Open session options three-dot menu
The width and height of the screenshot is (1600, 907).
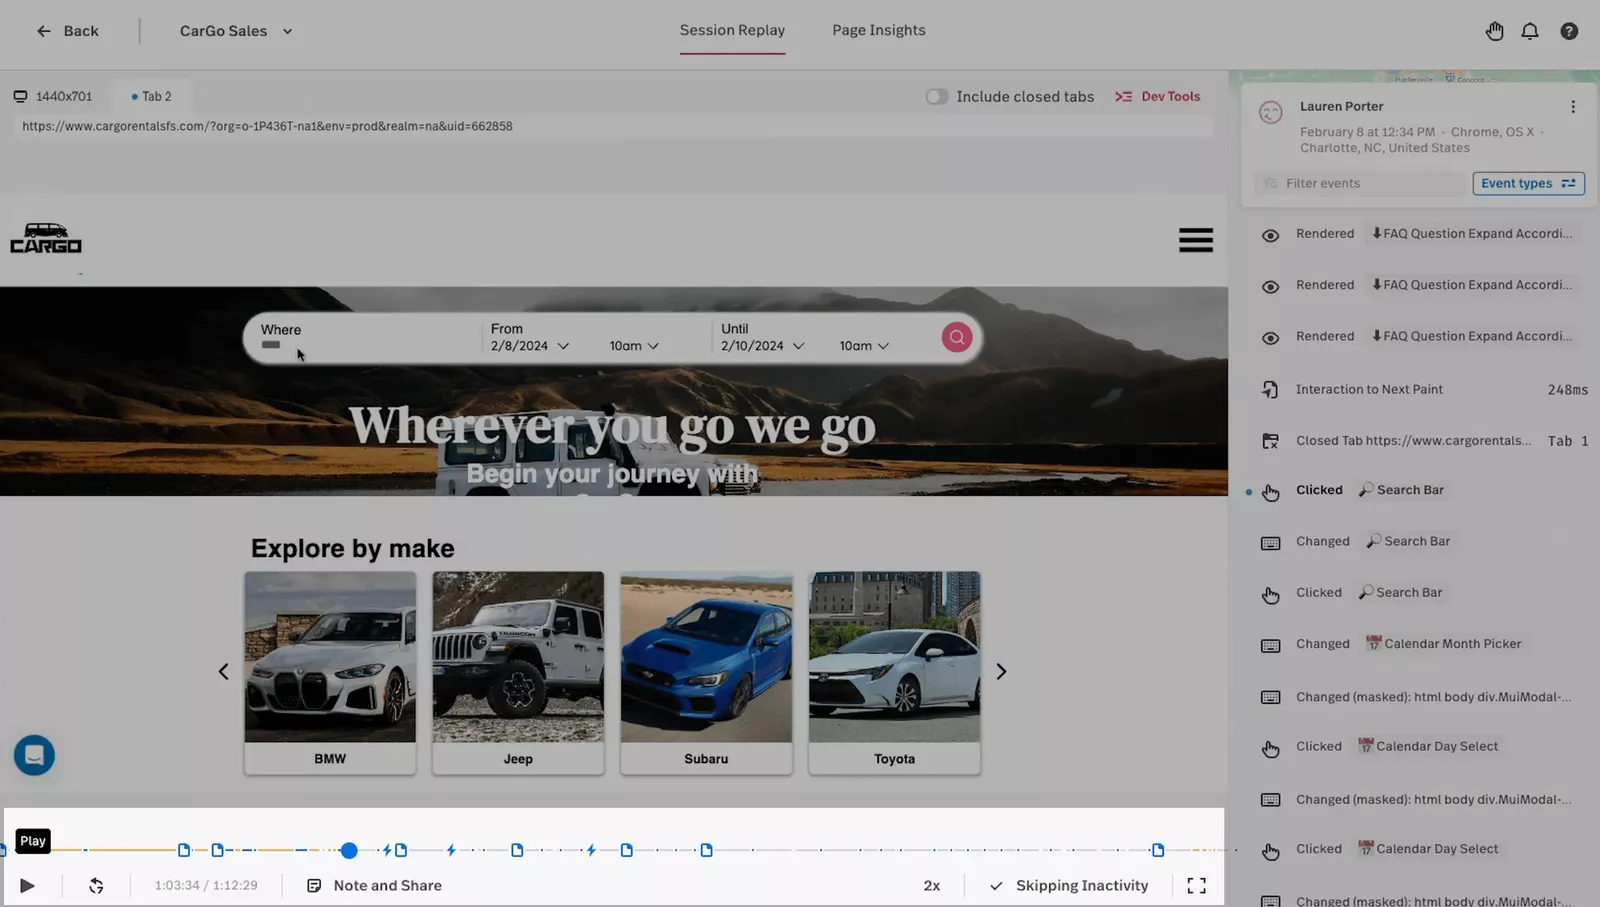click(1572, 107)
